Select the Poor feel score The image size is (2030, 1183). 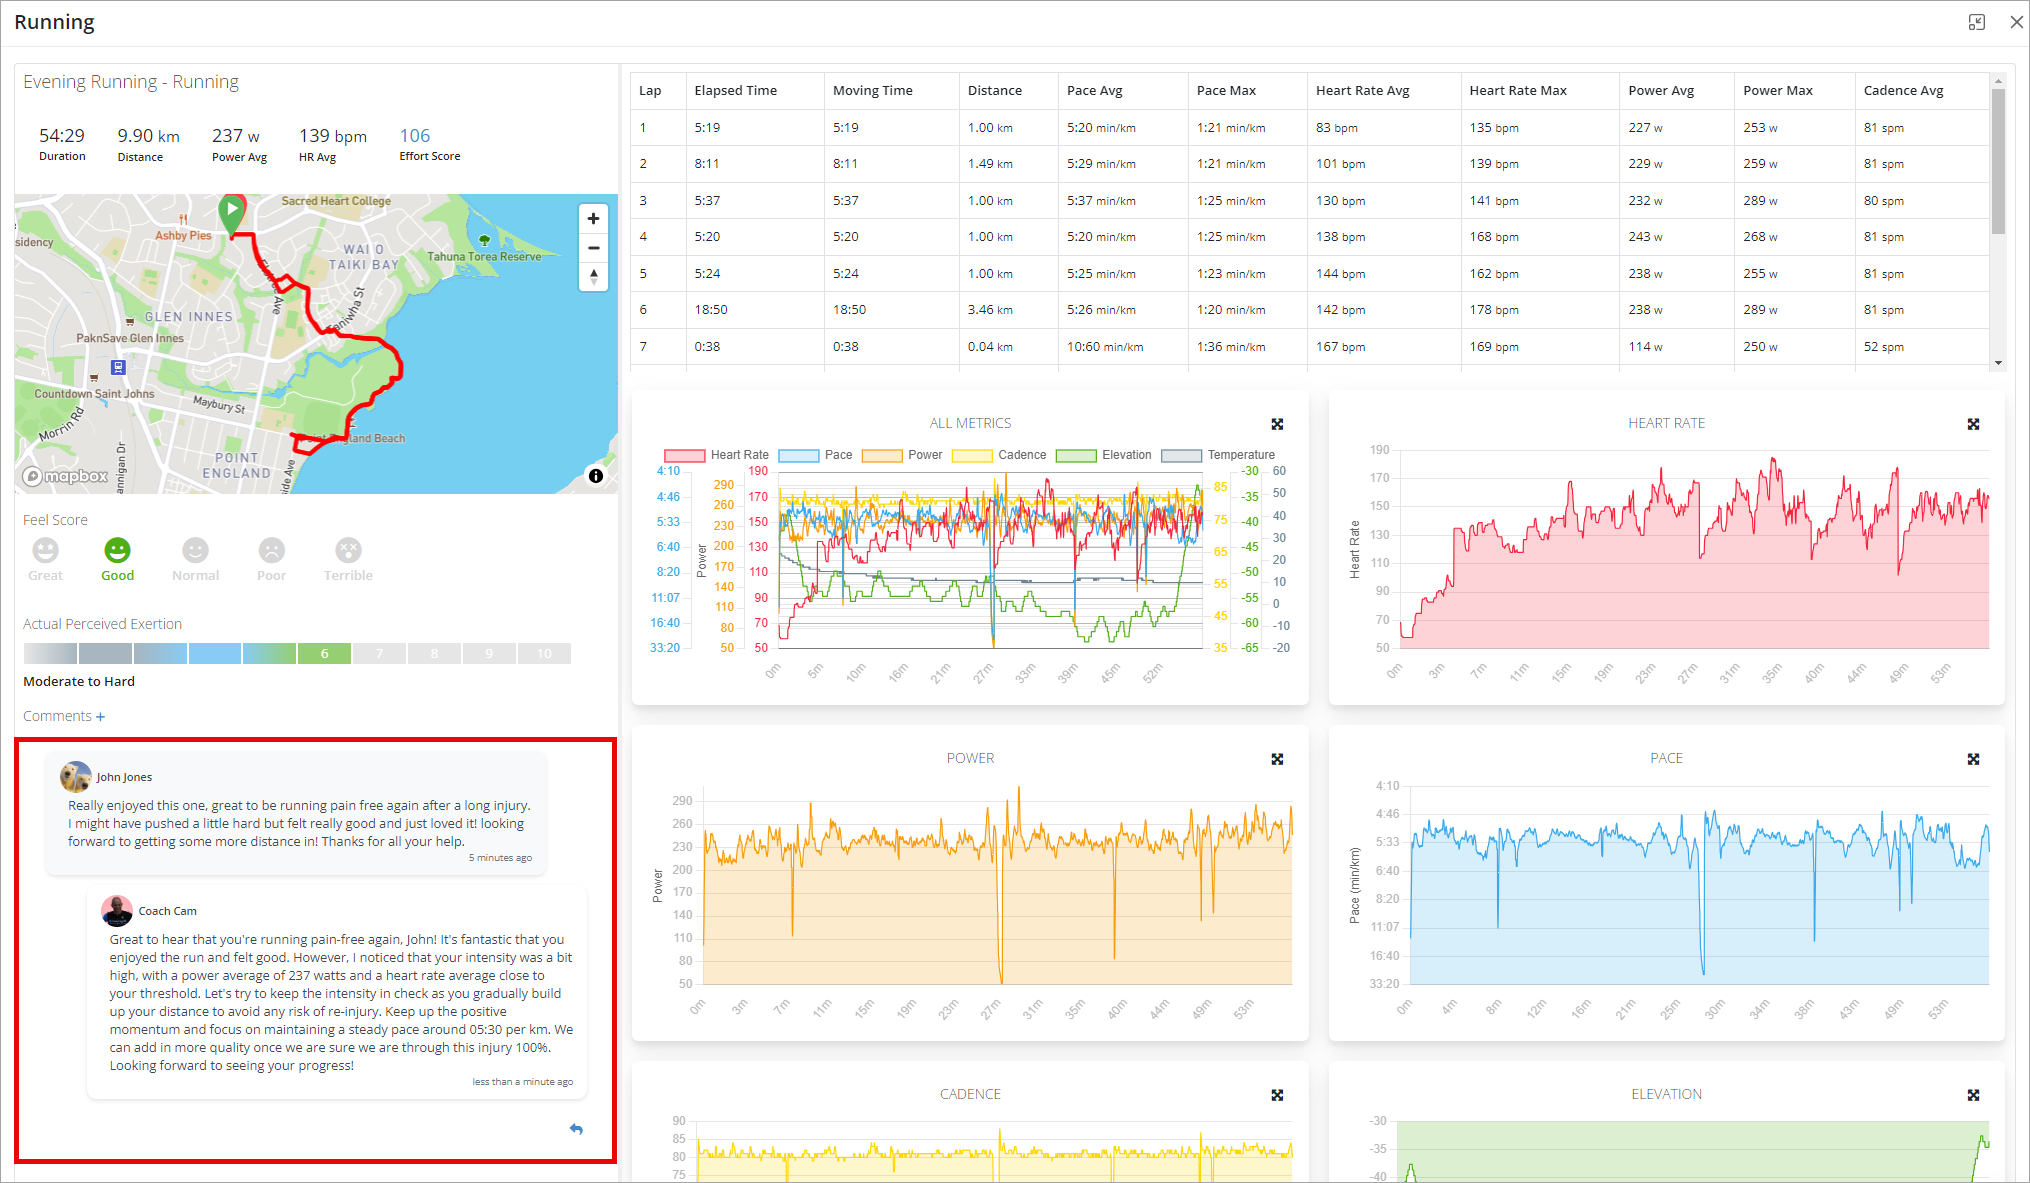tap(271, 560)
